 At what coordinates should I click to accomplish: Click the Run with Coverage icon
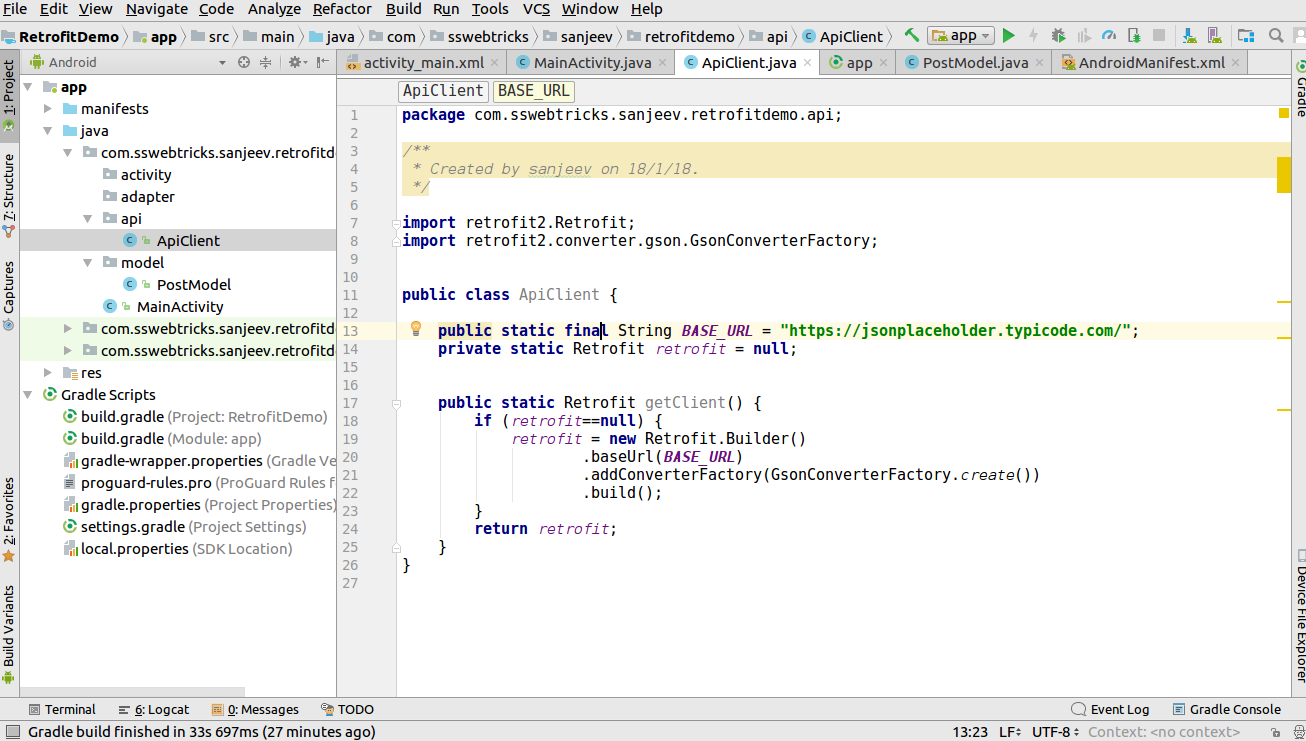coord(1083,36)
